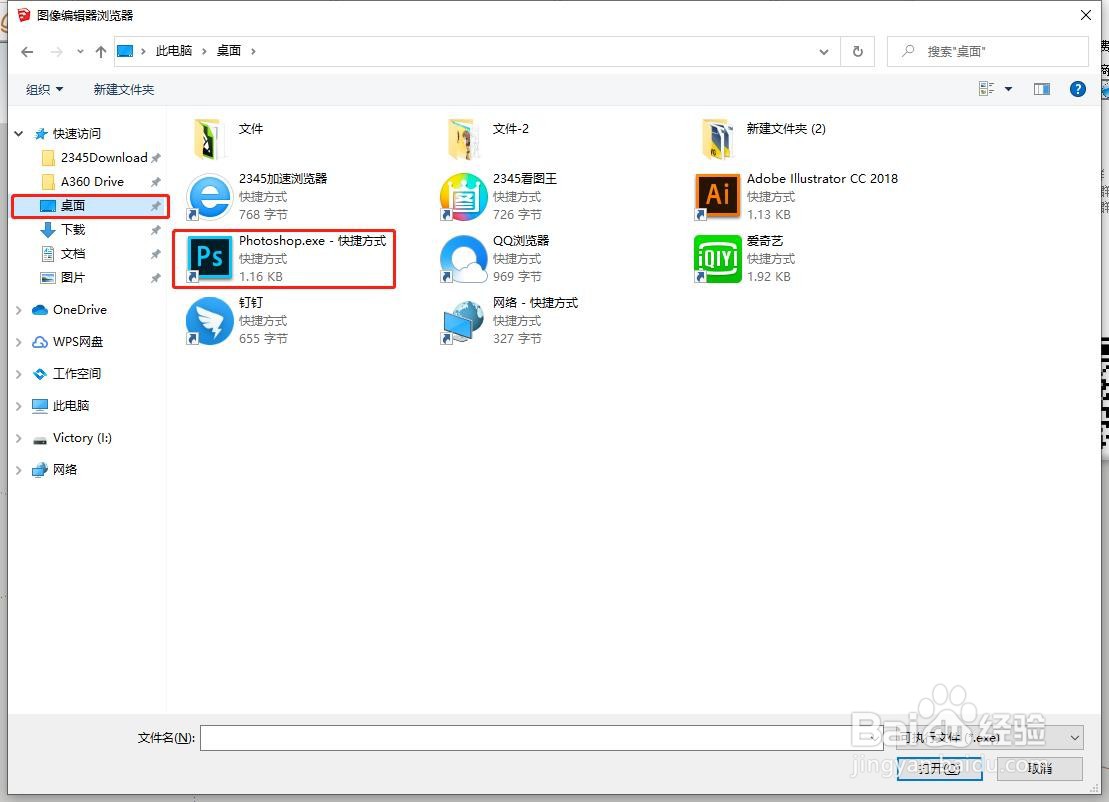This screenshot has height=802, width=1109.
Task: Change view layout icon
Action: (987, 89)
